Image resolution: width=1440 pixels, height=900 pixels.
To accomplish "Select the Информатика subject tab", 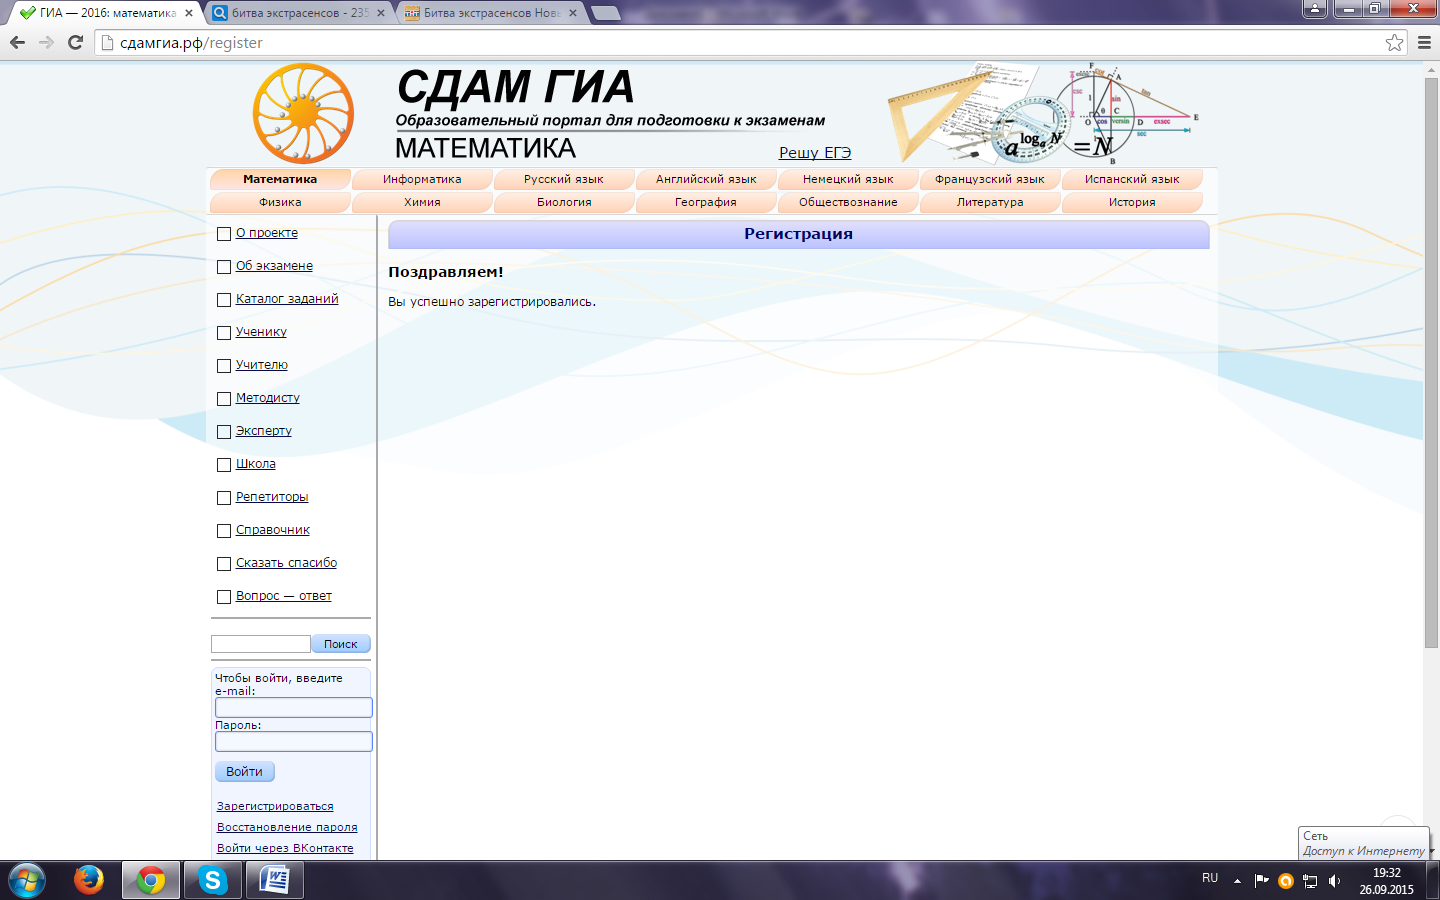I will tap(422, 179).
